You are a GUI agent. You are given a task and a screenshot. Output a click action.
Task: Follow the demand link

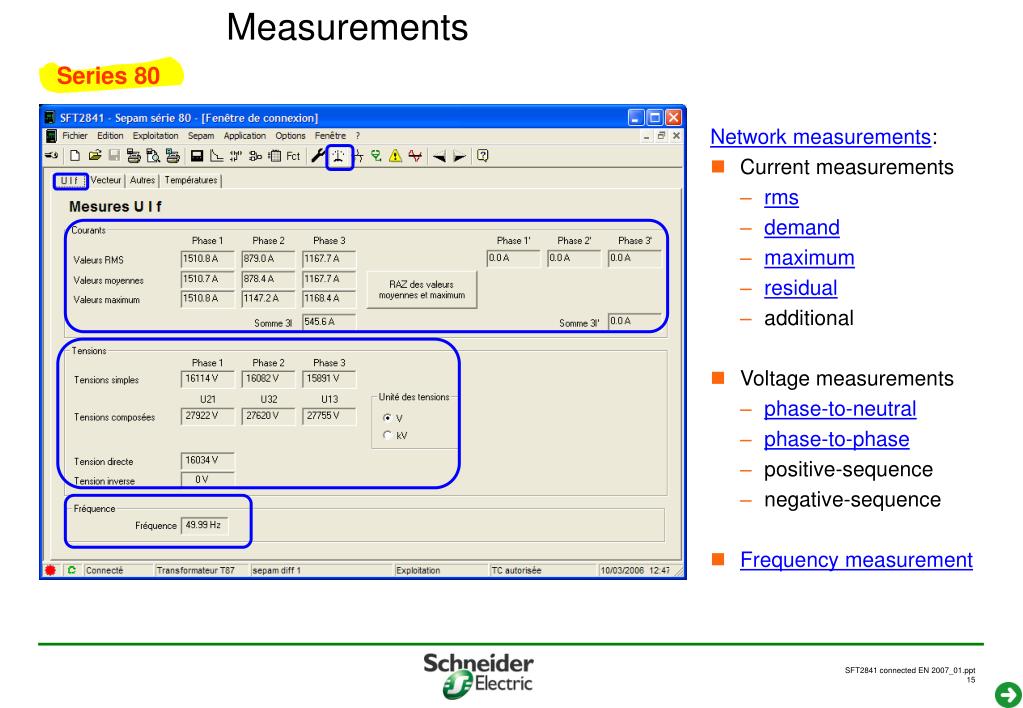(x=802, y=228)
